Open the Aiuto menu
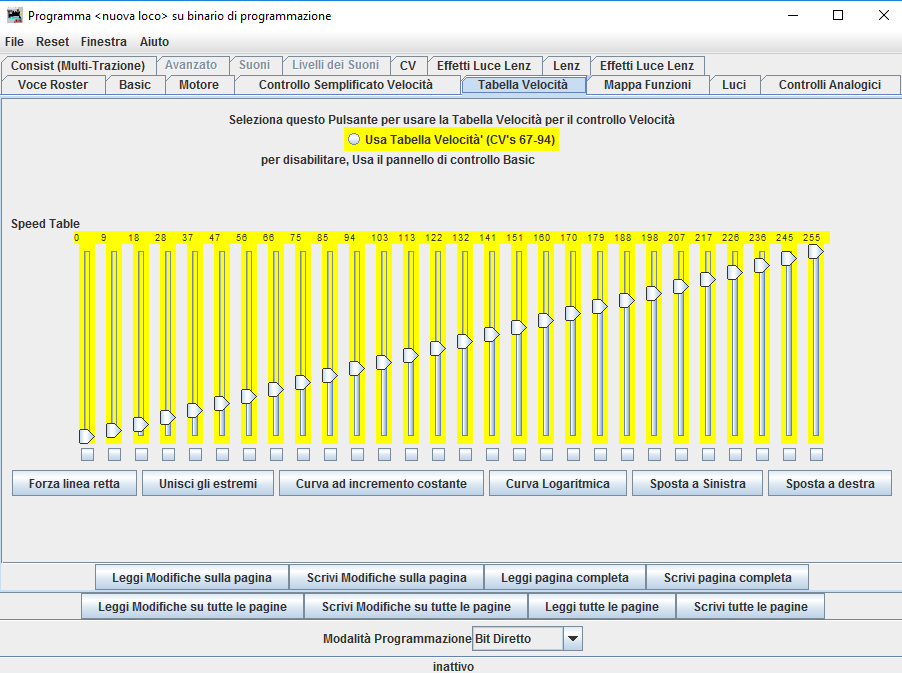Viewport: 902px width, 673px height. point(154,42)
